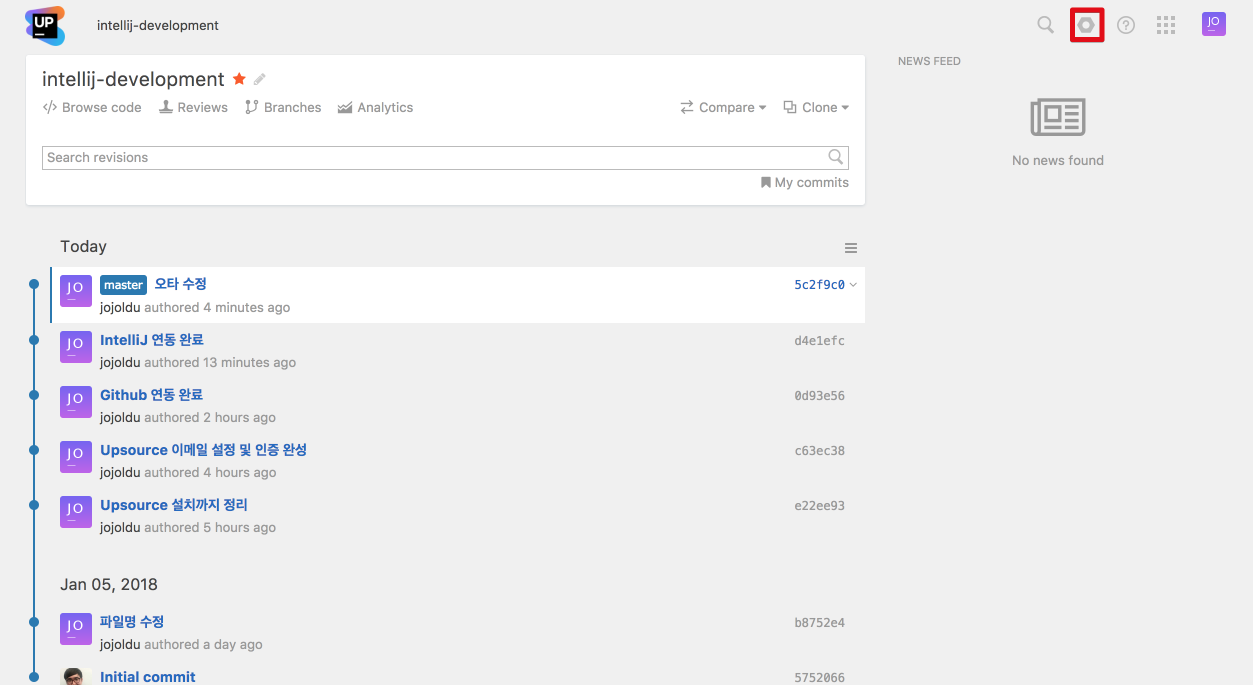
Task: Click the NEWS FEED heading
Action: pyautogui.click(x=929, y=61)
